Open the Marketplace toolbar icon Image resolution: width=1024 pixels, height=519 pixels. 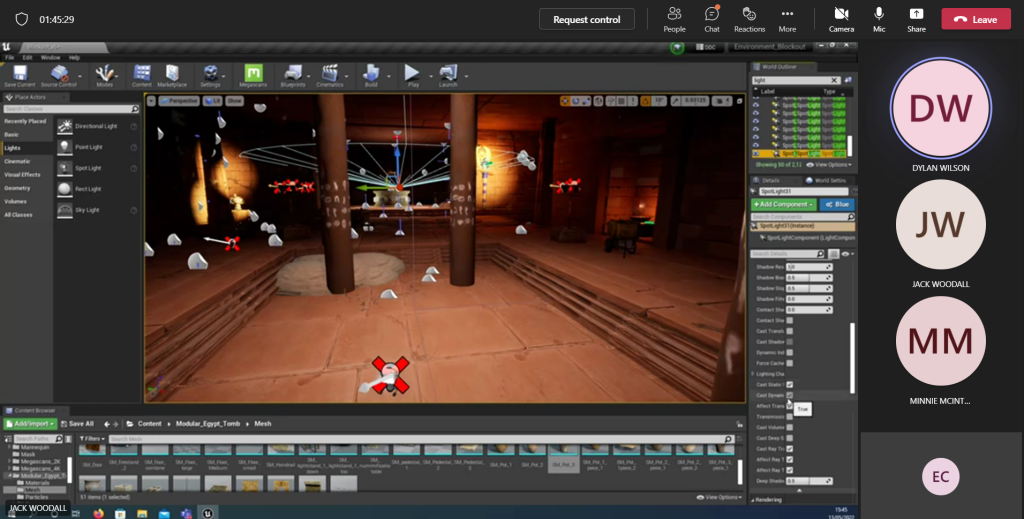pyautogui.click(x=172, y=76)
